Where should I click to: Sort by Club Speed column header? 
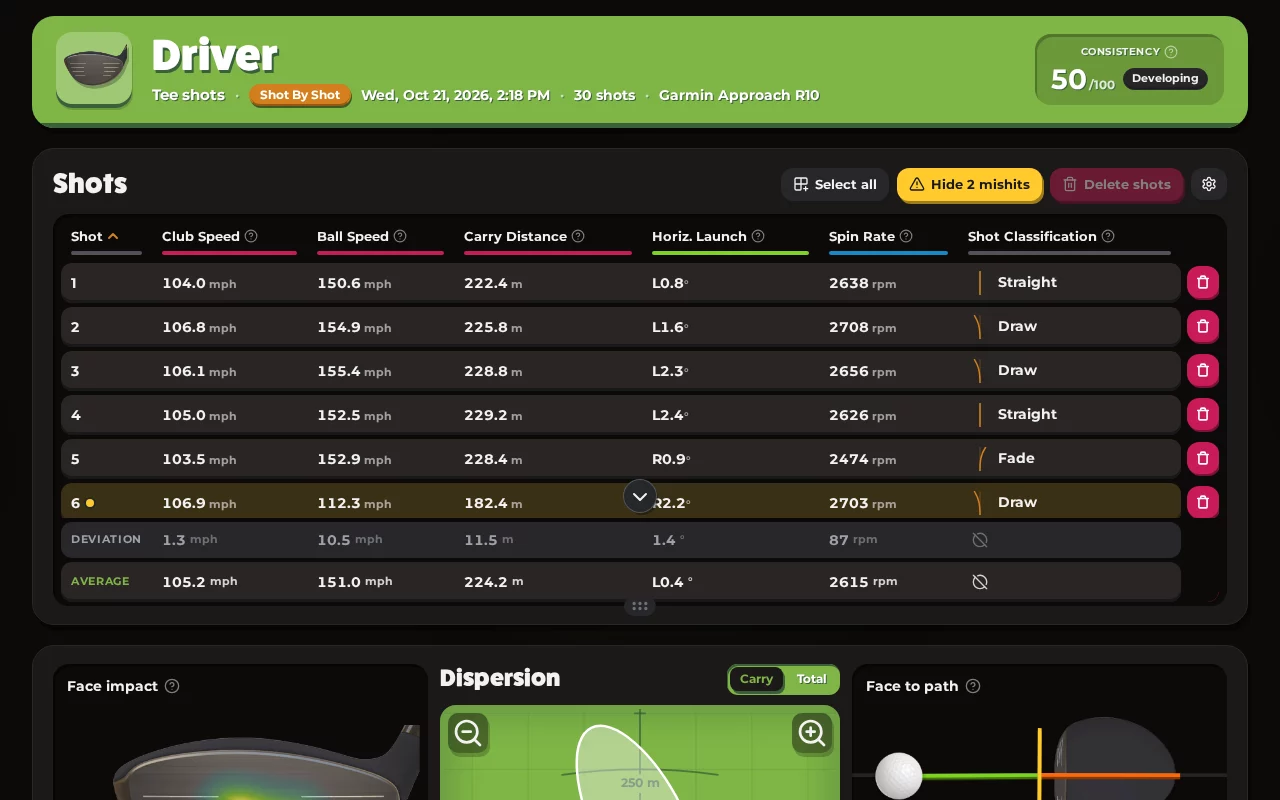[201, 236]
